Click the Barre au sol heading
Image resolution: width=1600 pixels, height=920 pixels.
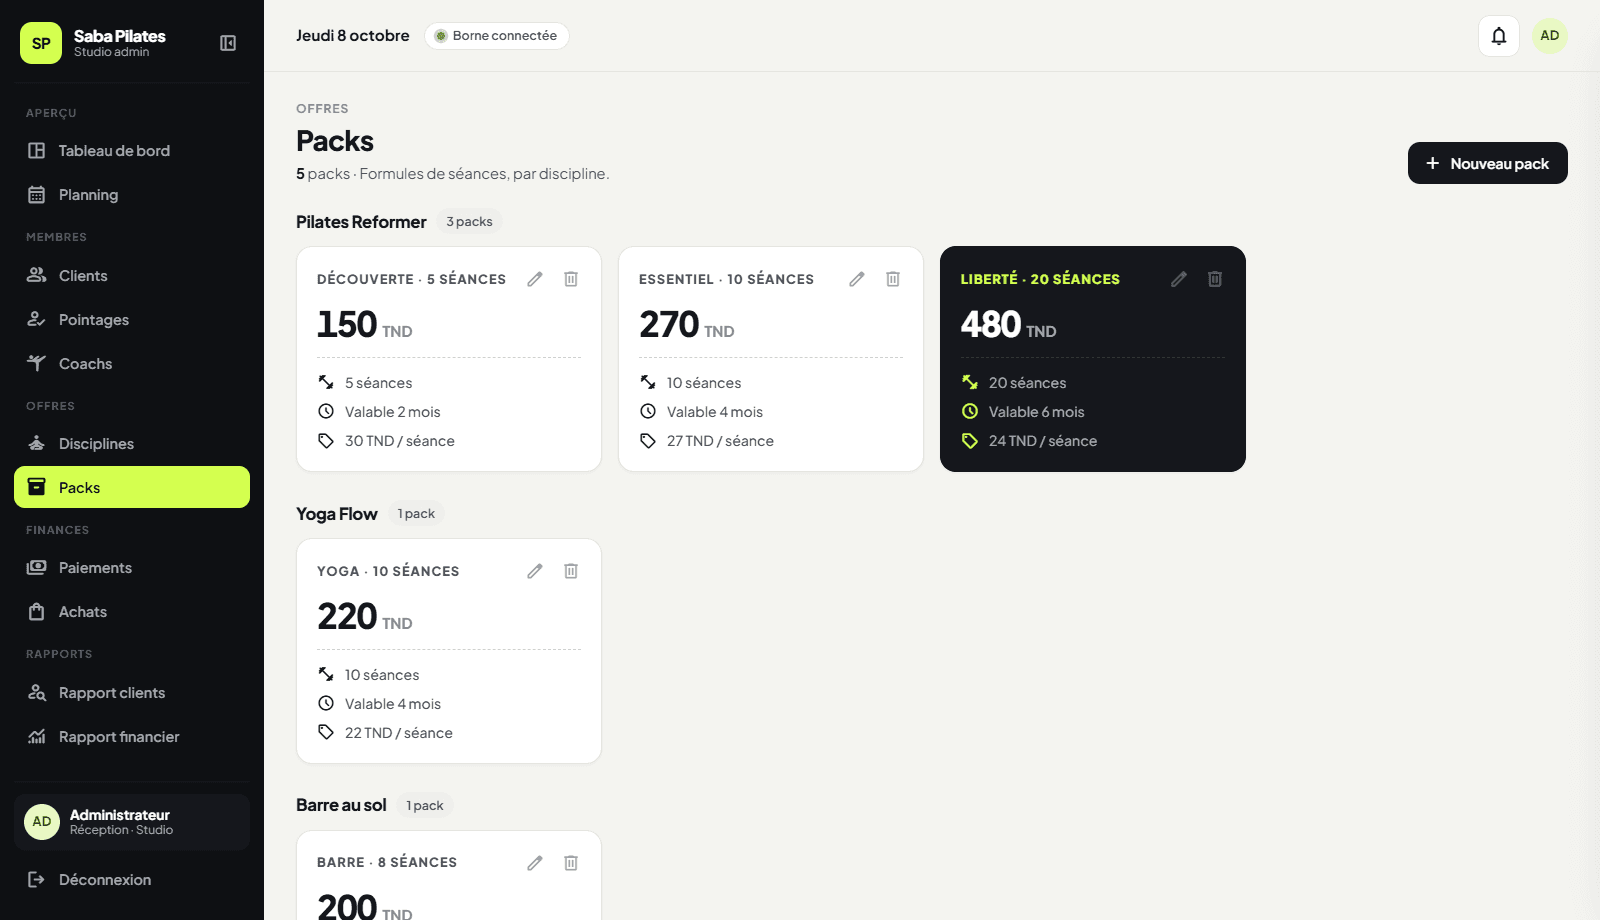pos(341,806)
